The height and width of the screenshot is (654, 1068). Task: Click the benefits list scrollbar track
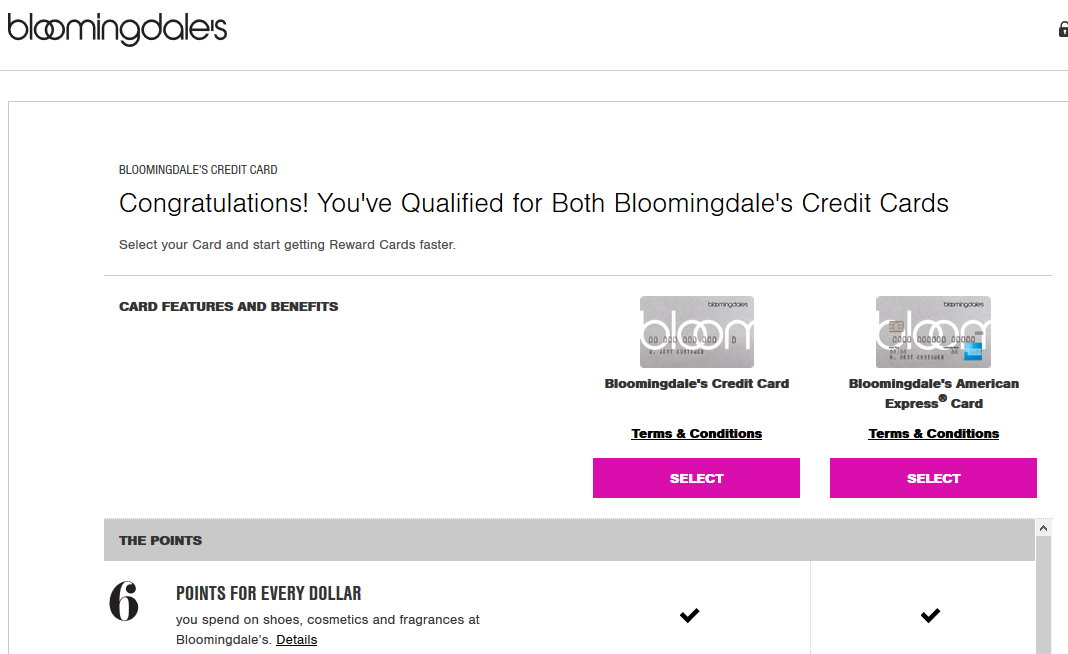pyautogui.click(x=1043, y=600)
